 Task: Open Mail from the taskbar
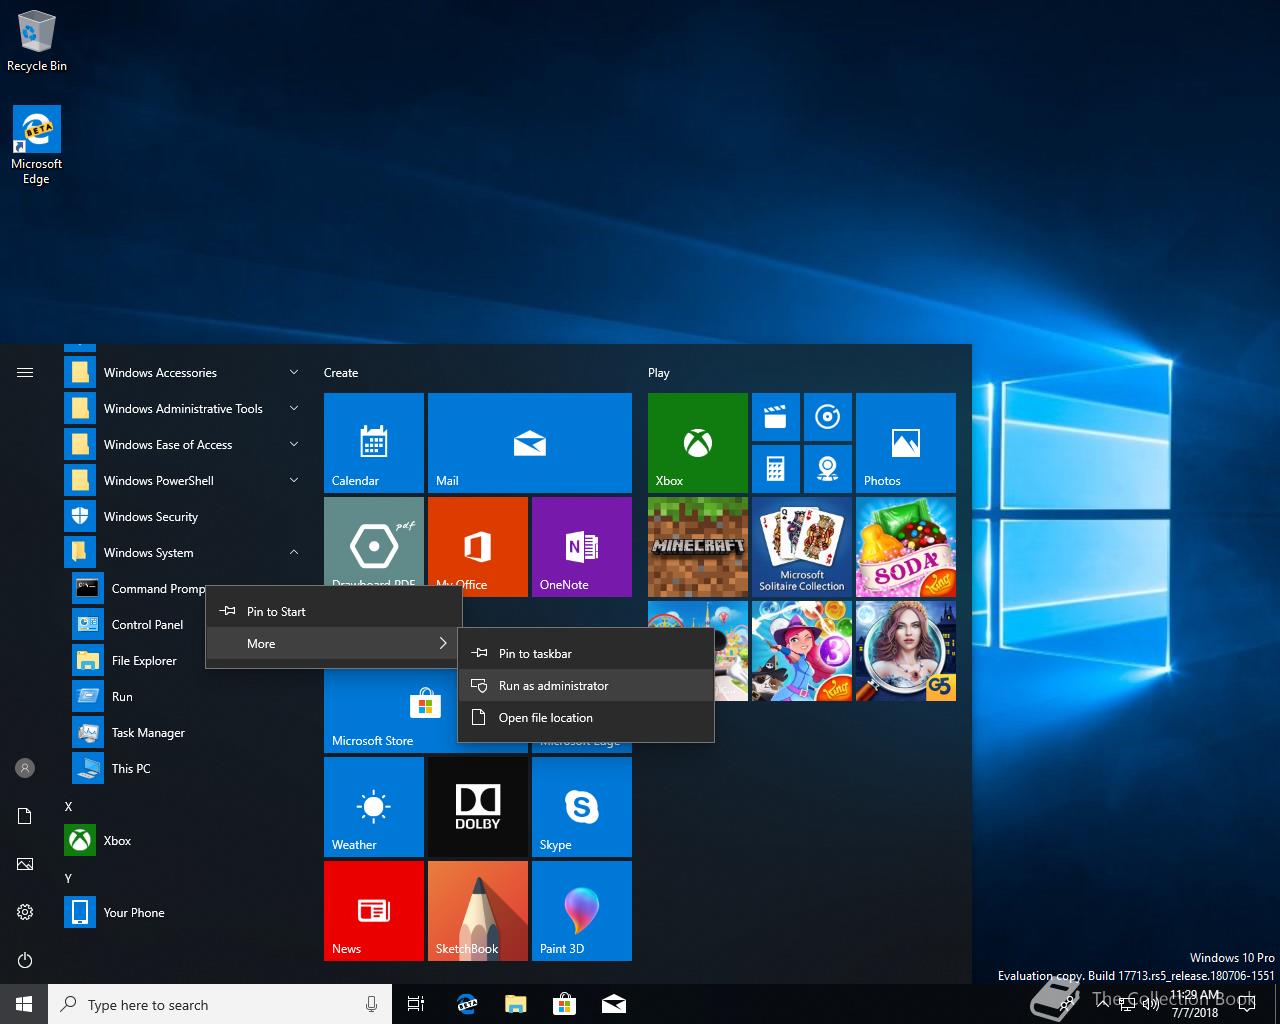pyautogui.click(x=614, y=1004)
